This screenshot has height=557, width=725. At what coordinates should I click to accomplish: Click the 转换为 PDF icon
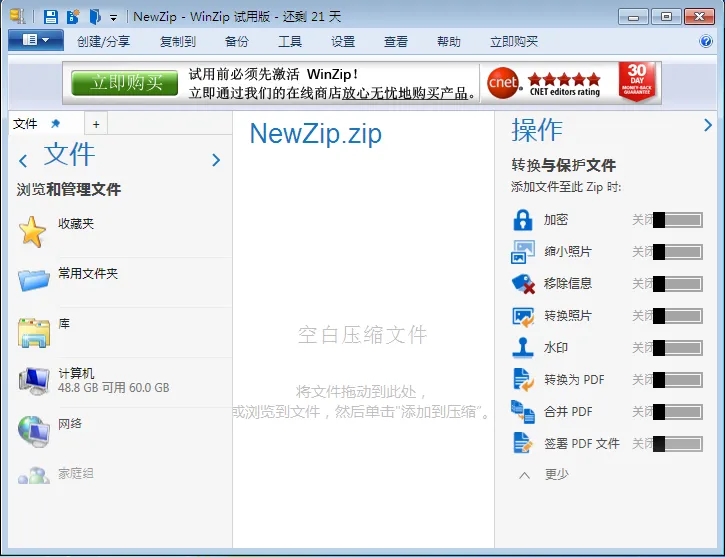pos(523,379)
